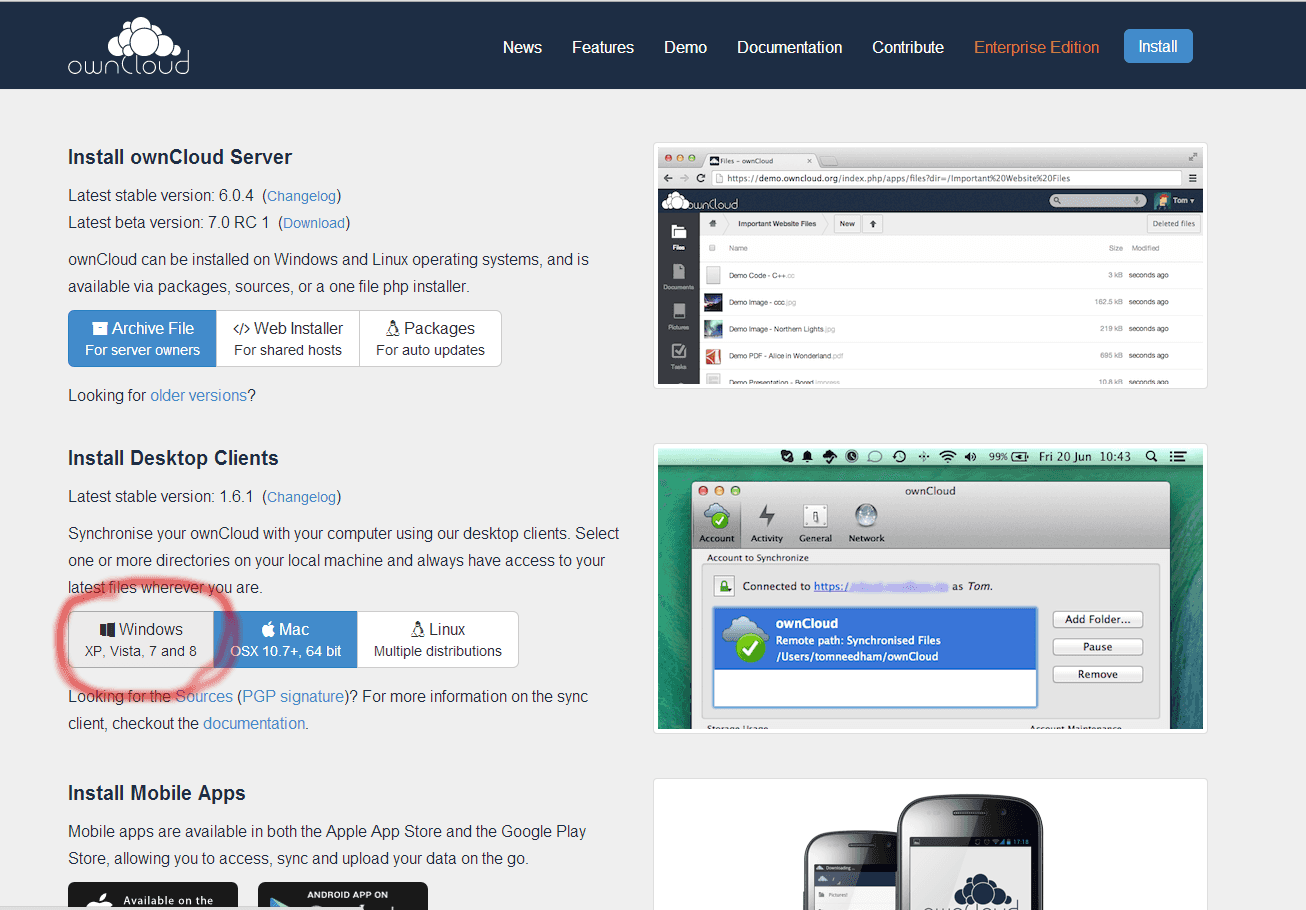
Task: Click the volume icon in Mac menu bar screenshot
Action: tap(970, 456)
